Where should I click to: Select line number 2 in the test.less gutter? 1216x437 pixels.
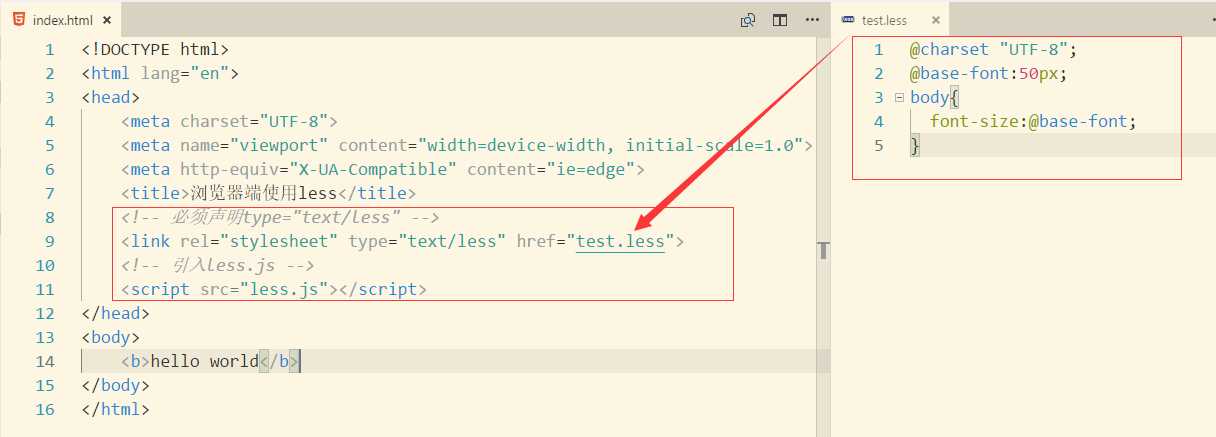click(879, 73)
